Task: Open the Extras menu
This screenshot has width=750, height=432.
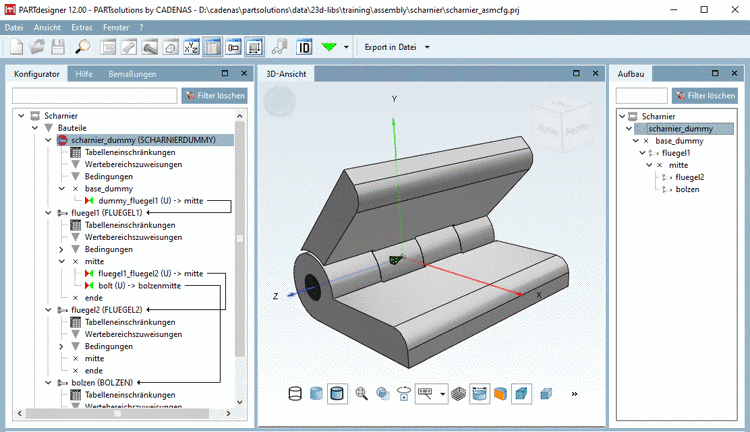Action: pyautogui.click(x=82, y=27)
